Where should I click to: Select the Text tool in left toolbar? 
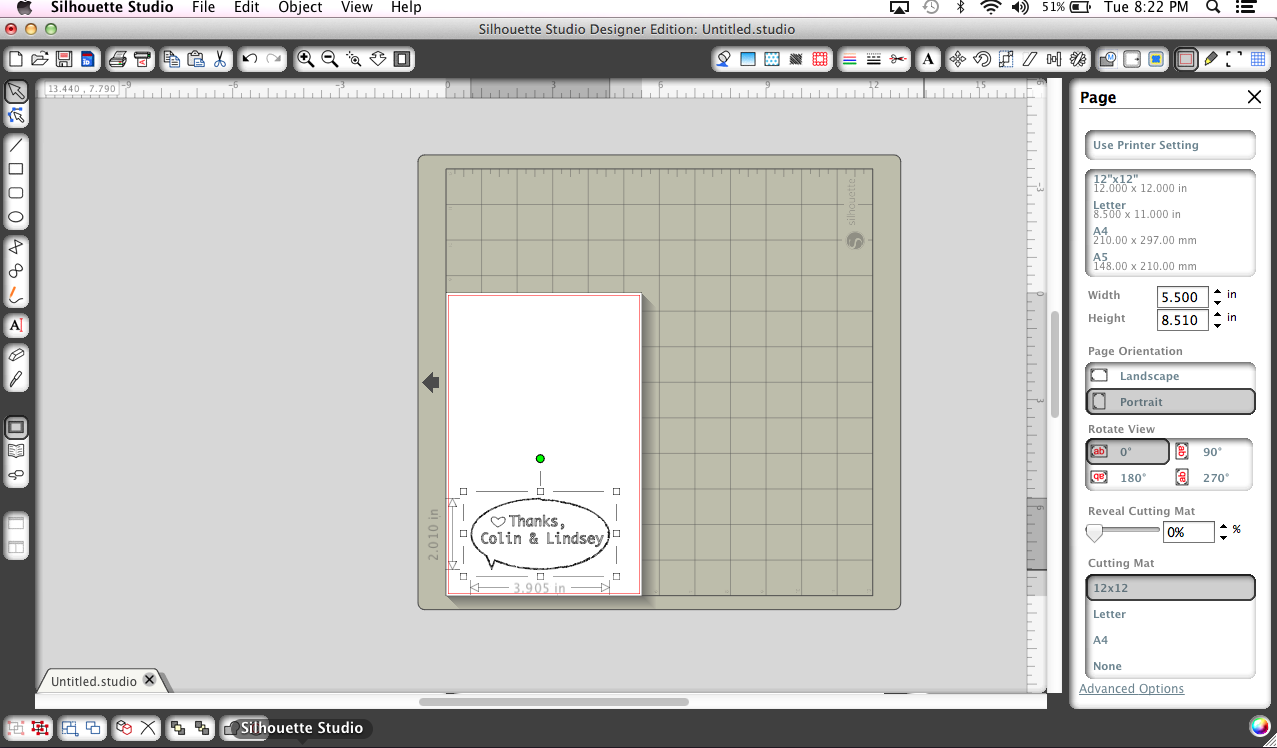16,325
